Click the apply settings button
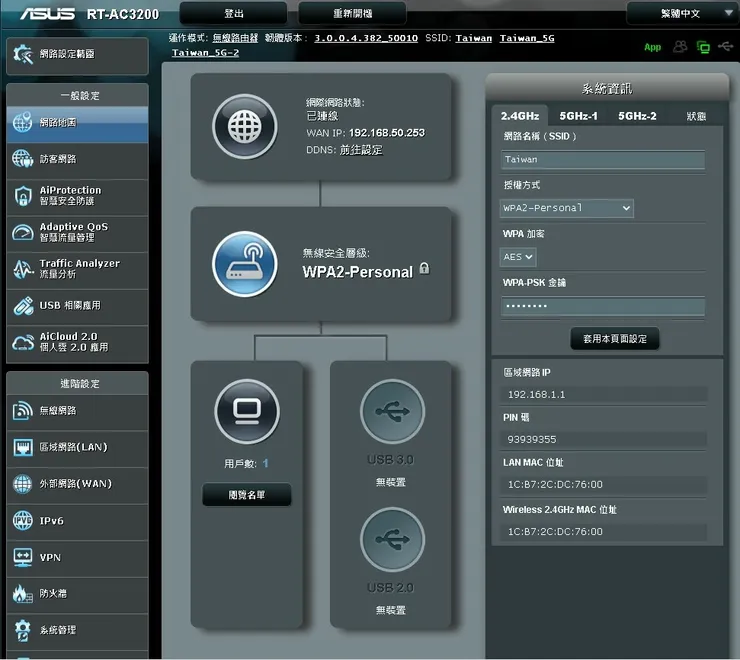 tap(615, 338)
